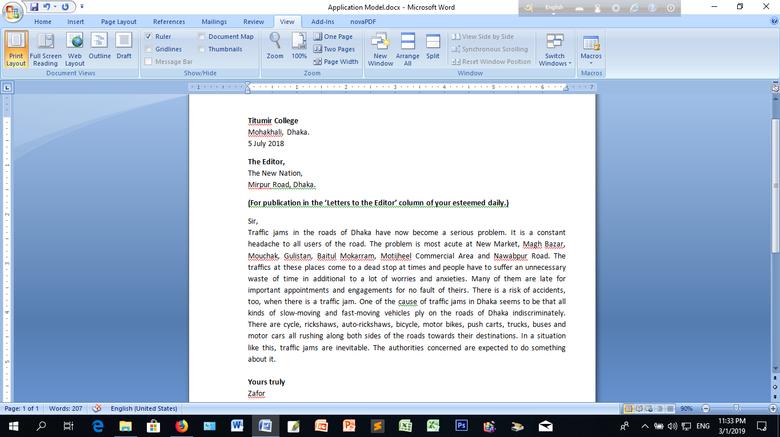Open Select Browse Object button
This screenshot has width=780, height=437.
(775, 387)
